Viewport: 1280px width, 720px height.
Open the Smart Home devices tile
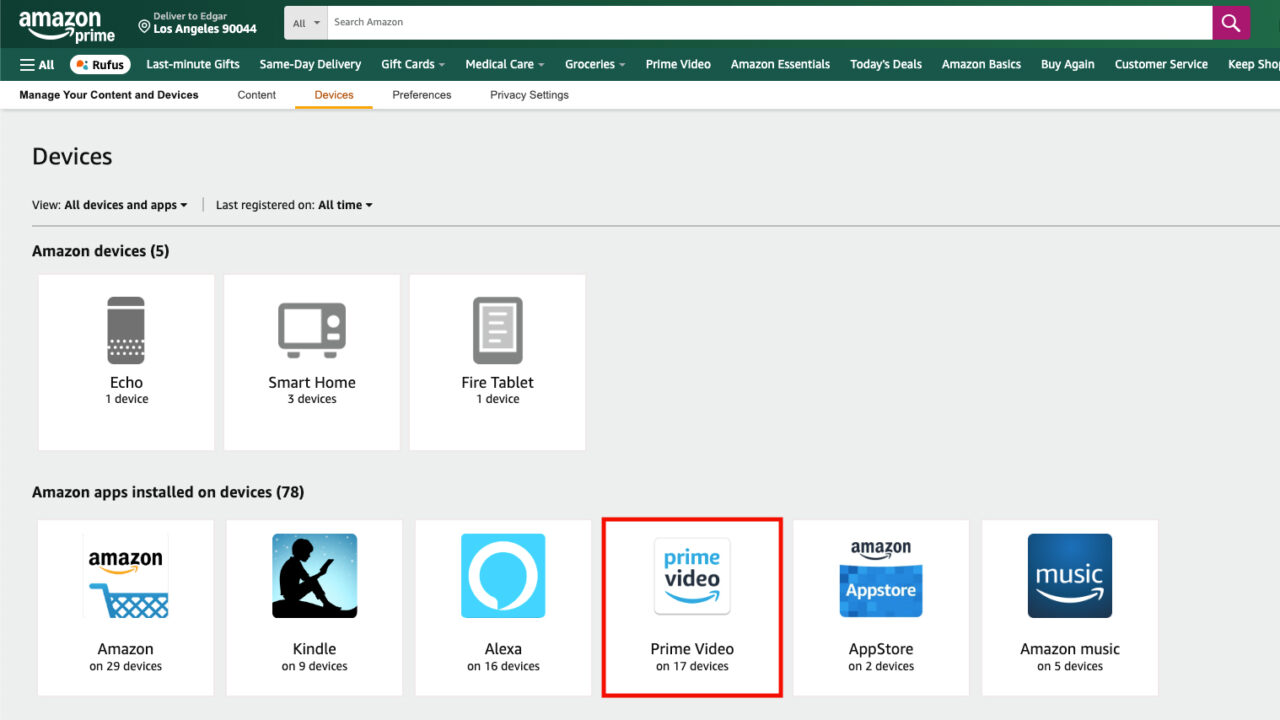pos(311,362)
